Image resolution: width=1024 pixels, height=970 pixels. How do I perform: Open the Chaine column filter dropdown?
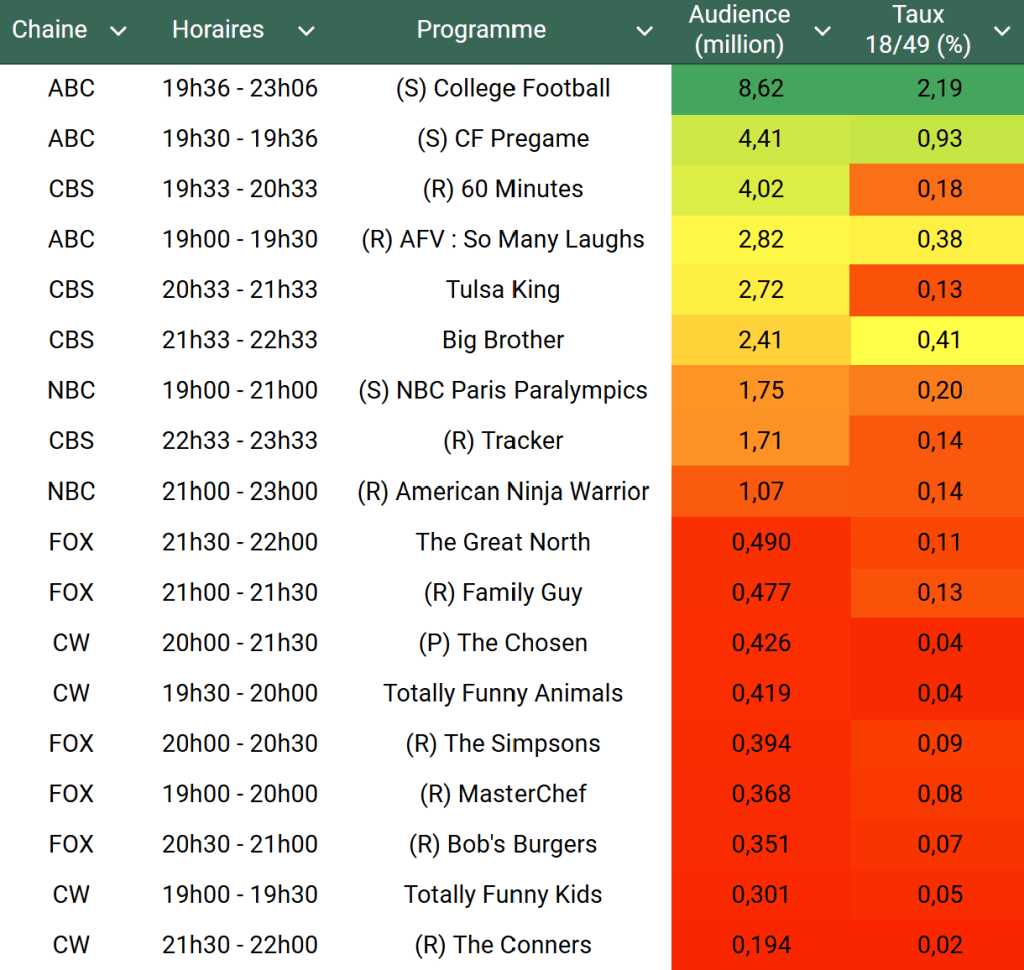[x=118, y=31]
